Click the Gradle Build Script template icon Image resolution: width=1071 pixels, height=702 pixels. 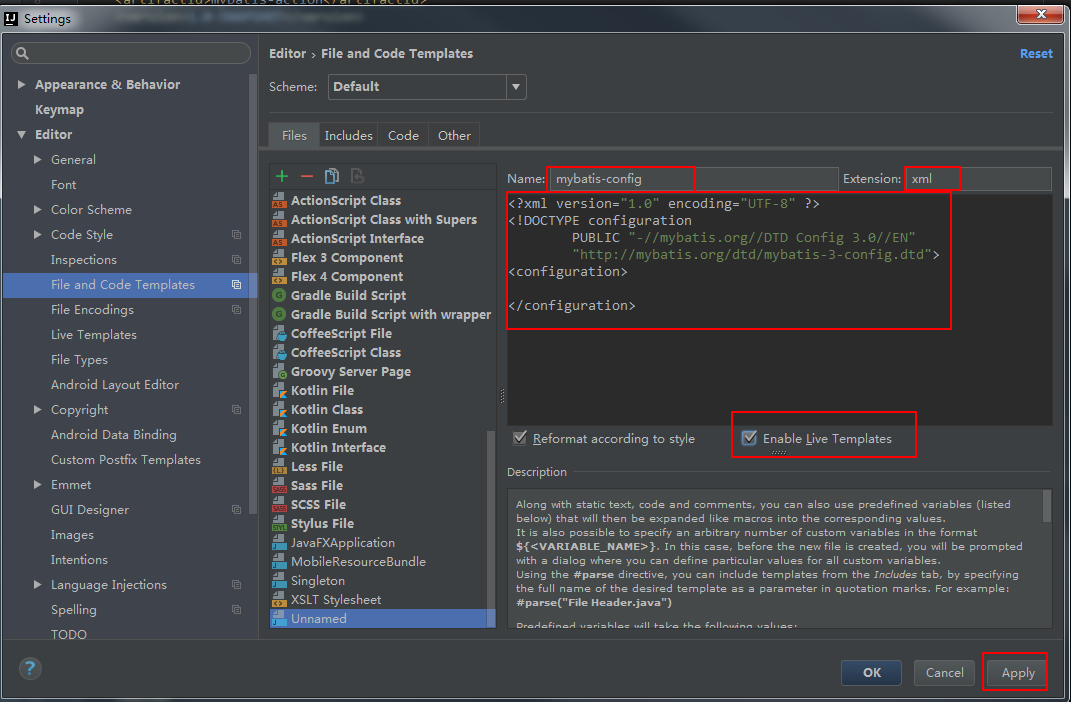click(279, 295)
